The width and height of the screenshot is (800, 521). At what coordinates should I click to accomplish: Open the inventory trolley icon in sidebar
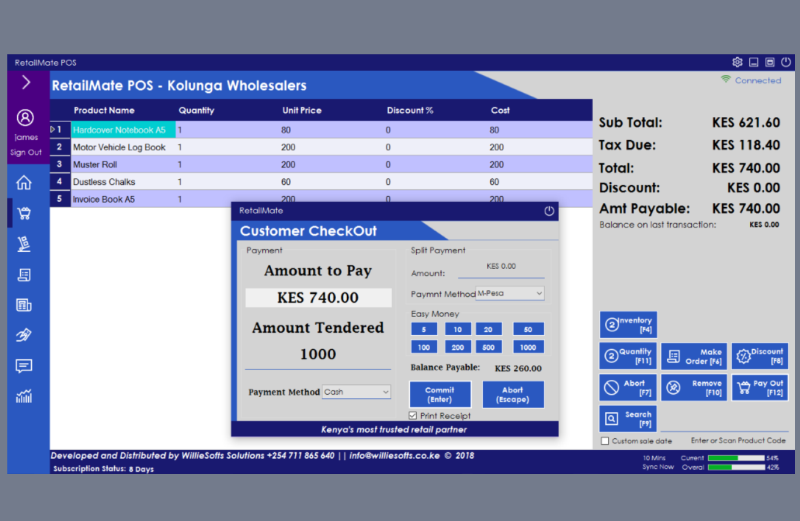click(24, 244)
